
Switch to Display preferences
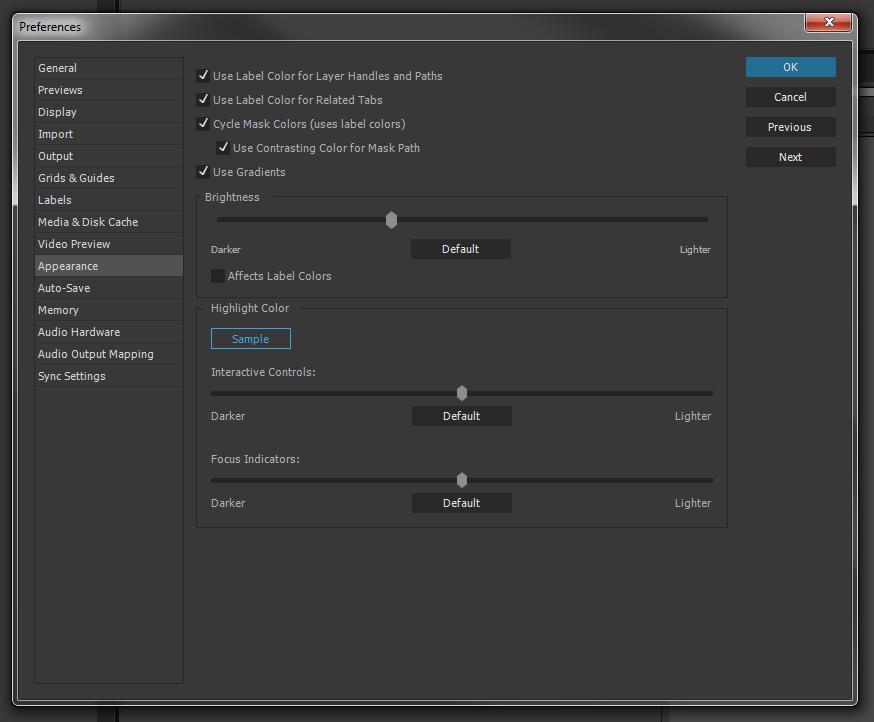(x=109, y=112)
